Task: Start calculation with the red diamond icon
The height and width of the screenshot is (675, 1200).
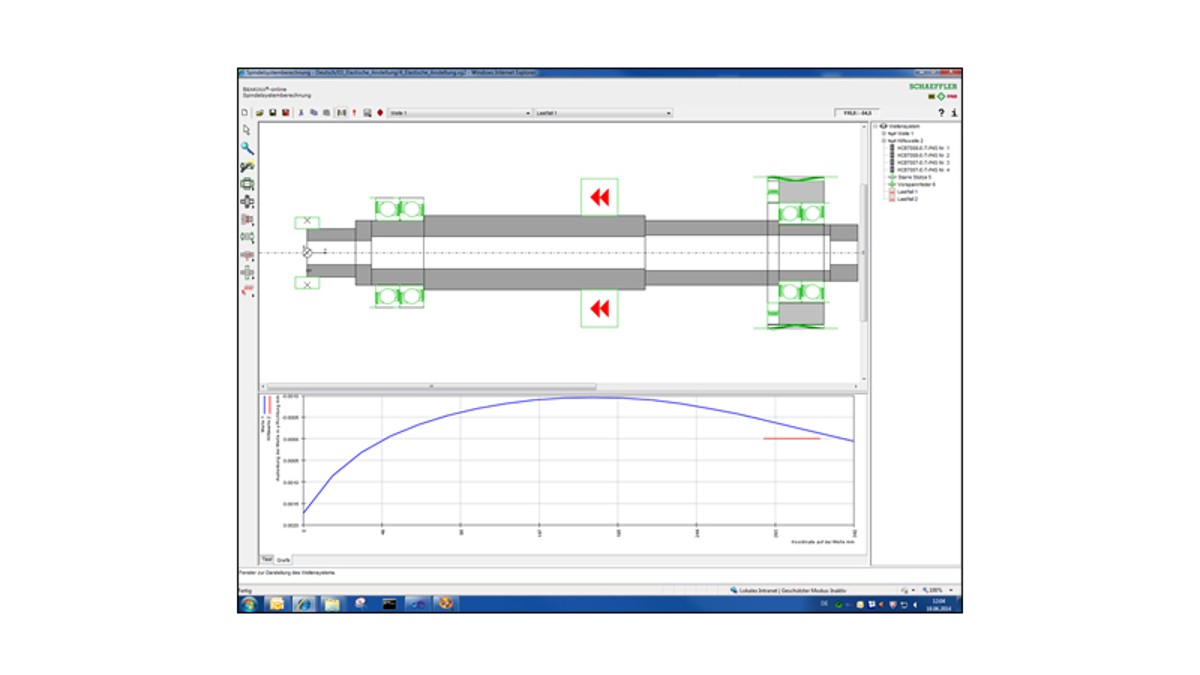Action: point(379,112)
